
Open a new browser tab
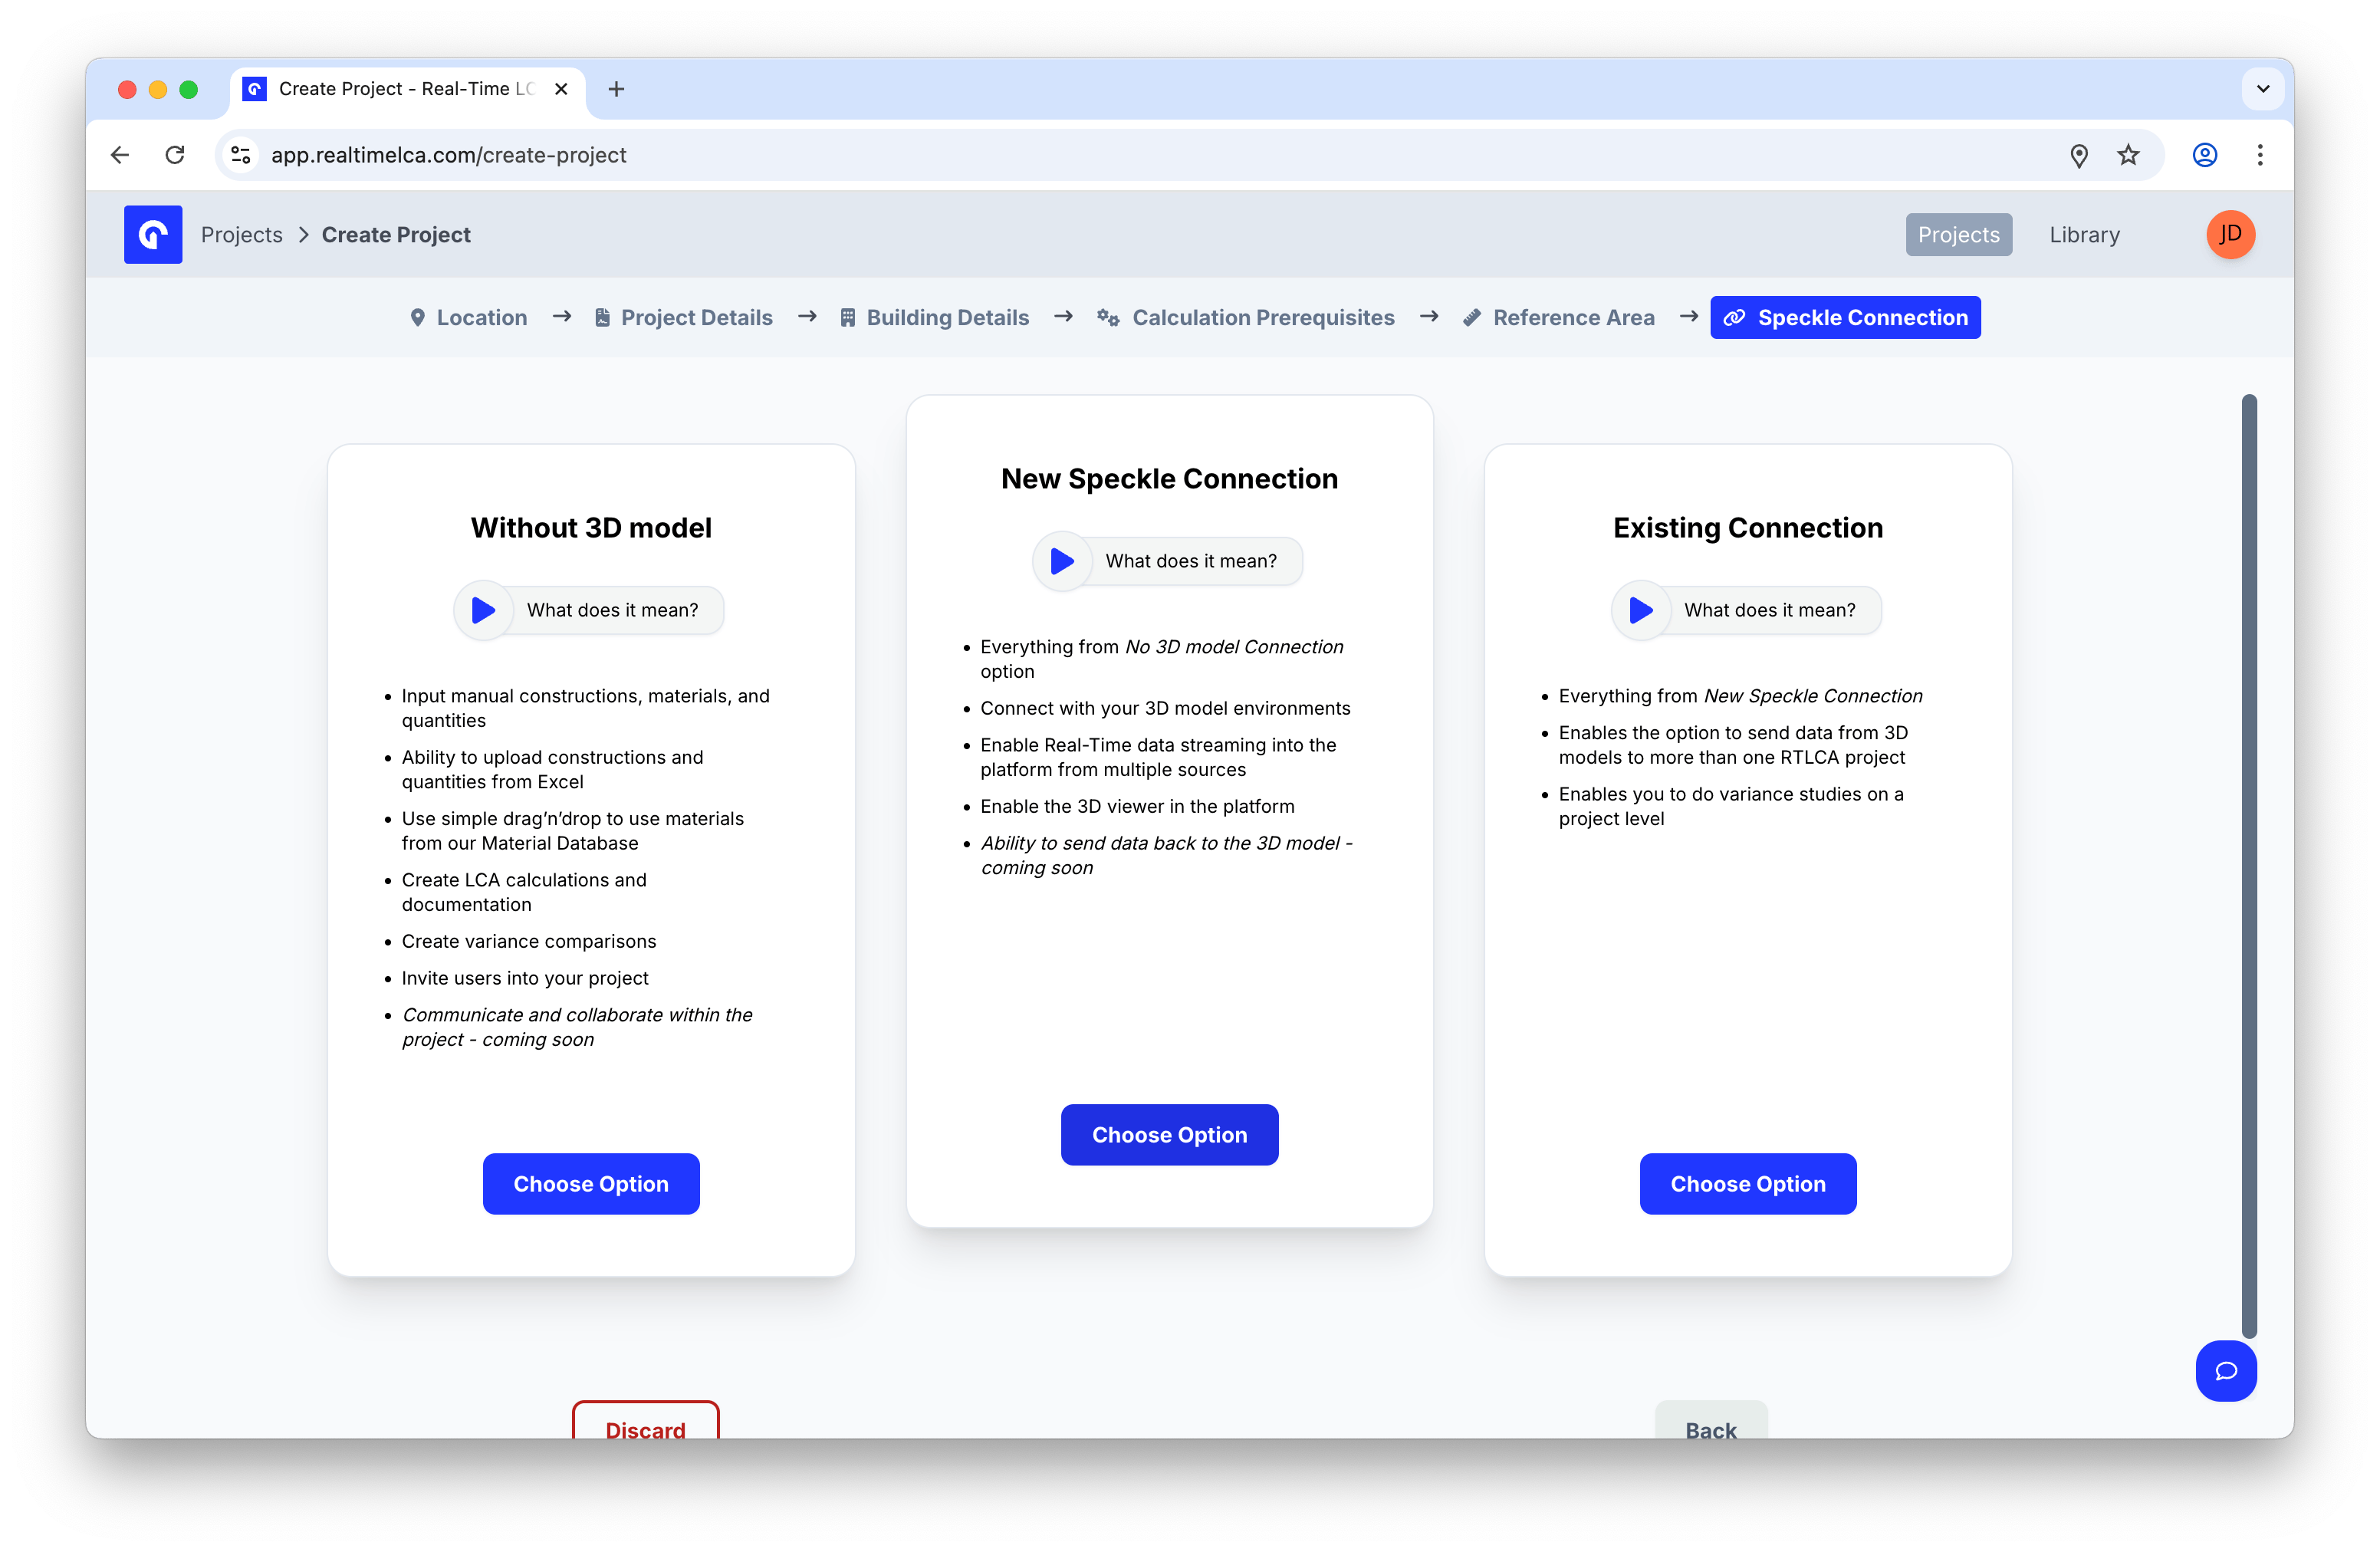[616, 89]
